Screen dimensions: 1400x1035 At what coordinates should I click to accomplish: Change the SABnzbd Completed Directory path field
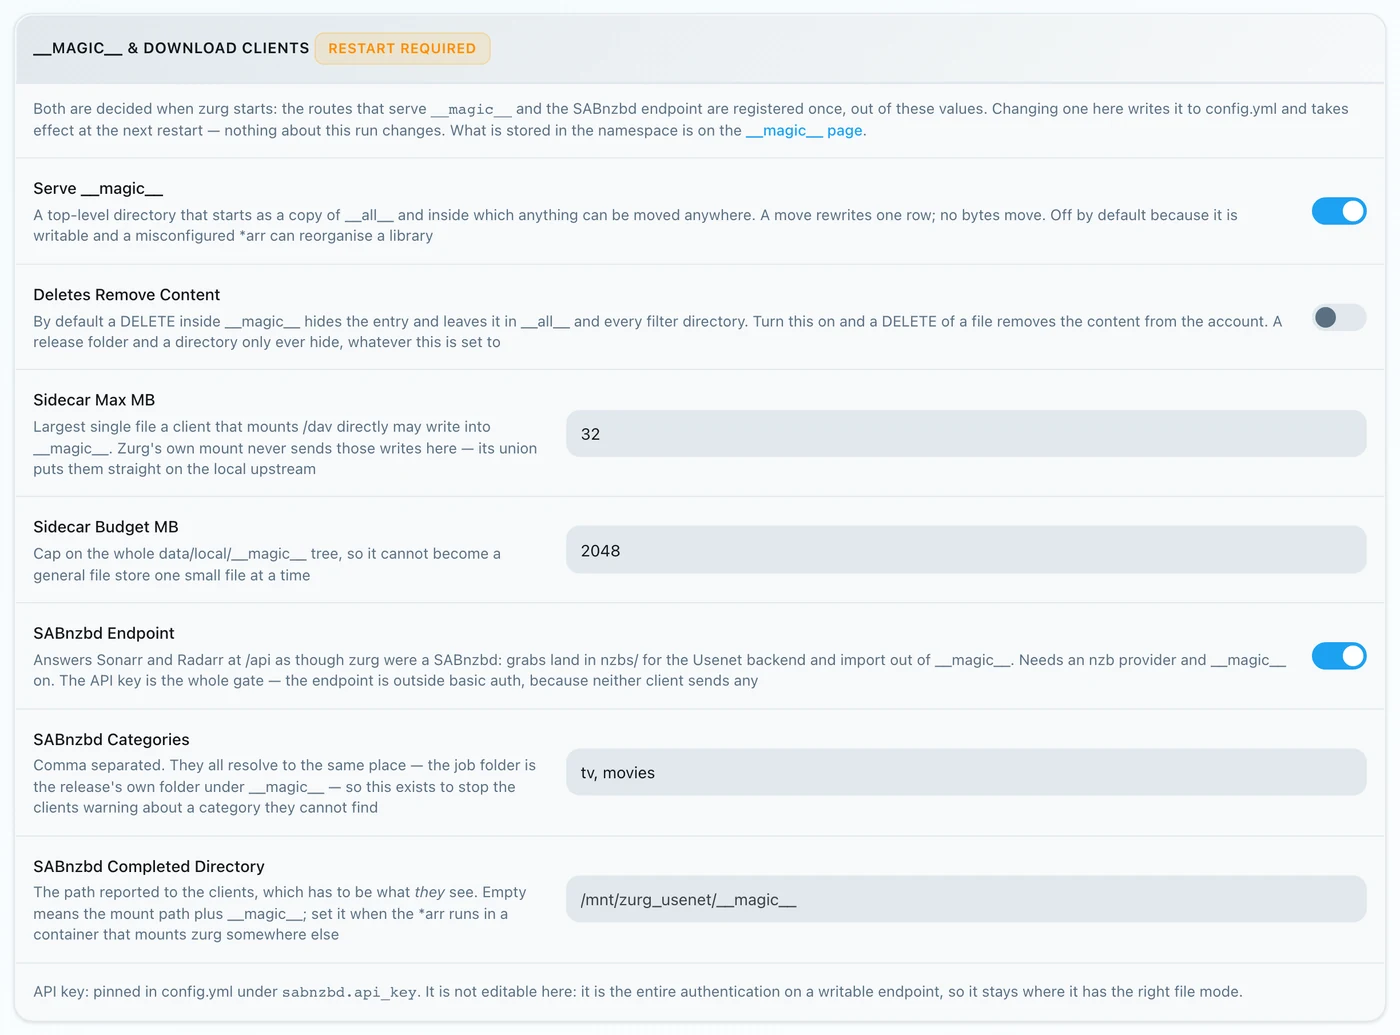coord(966,899)
